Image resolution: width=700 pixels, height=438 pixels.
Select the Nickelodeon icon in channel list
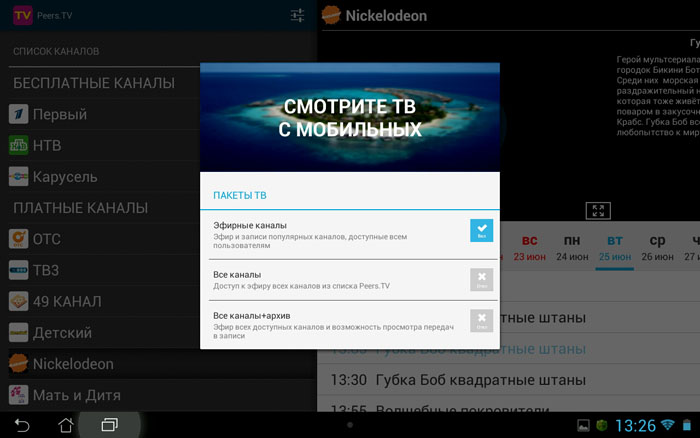(18, 364)
